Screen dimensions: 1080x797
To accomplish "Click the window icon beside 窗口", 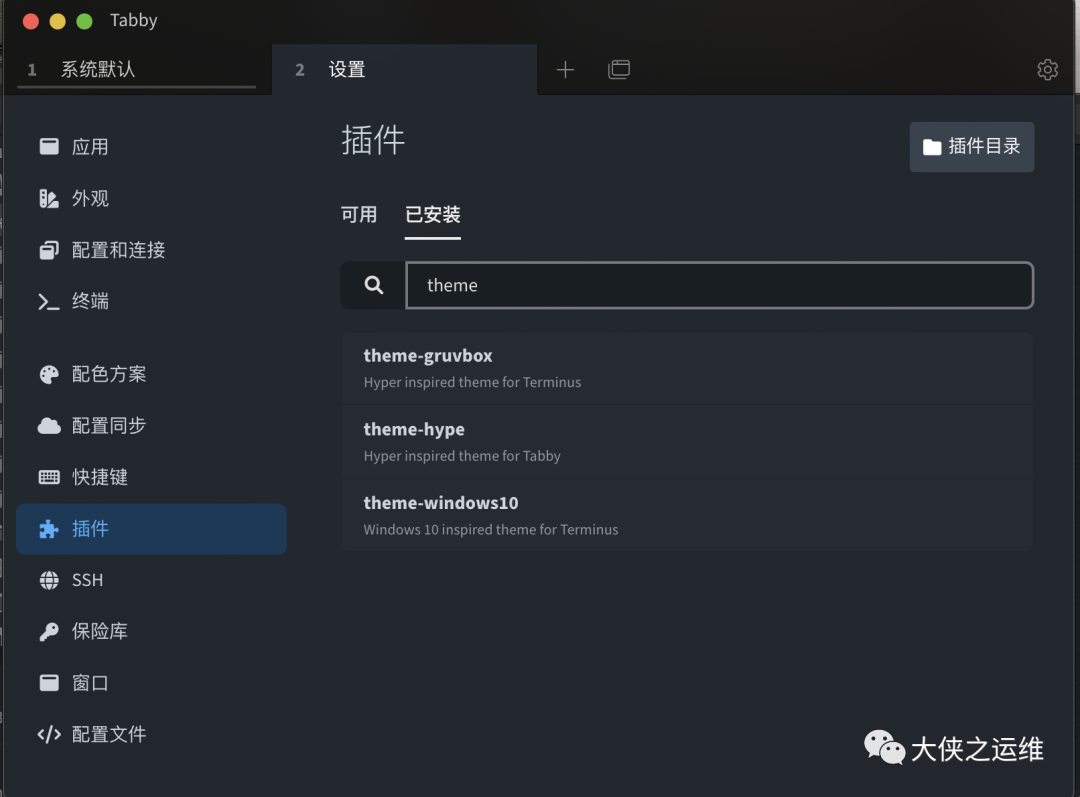I will point(49,683).
